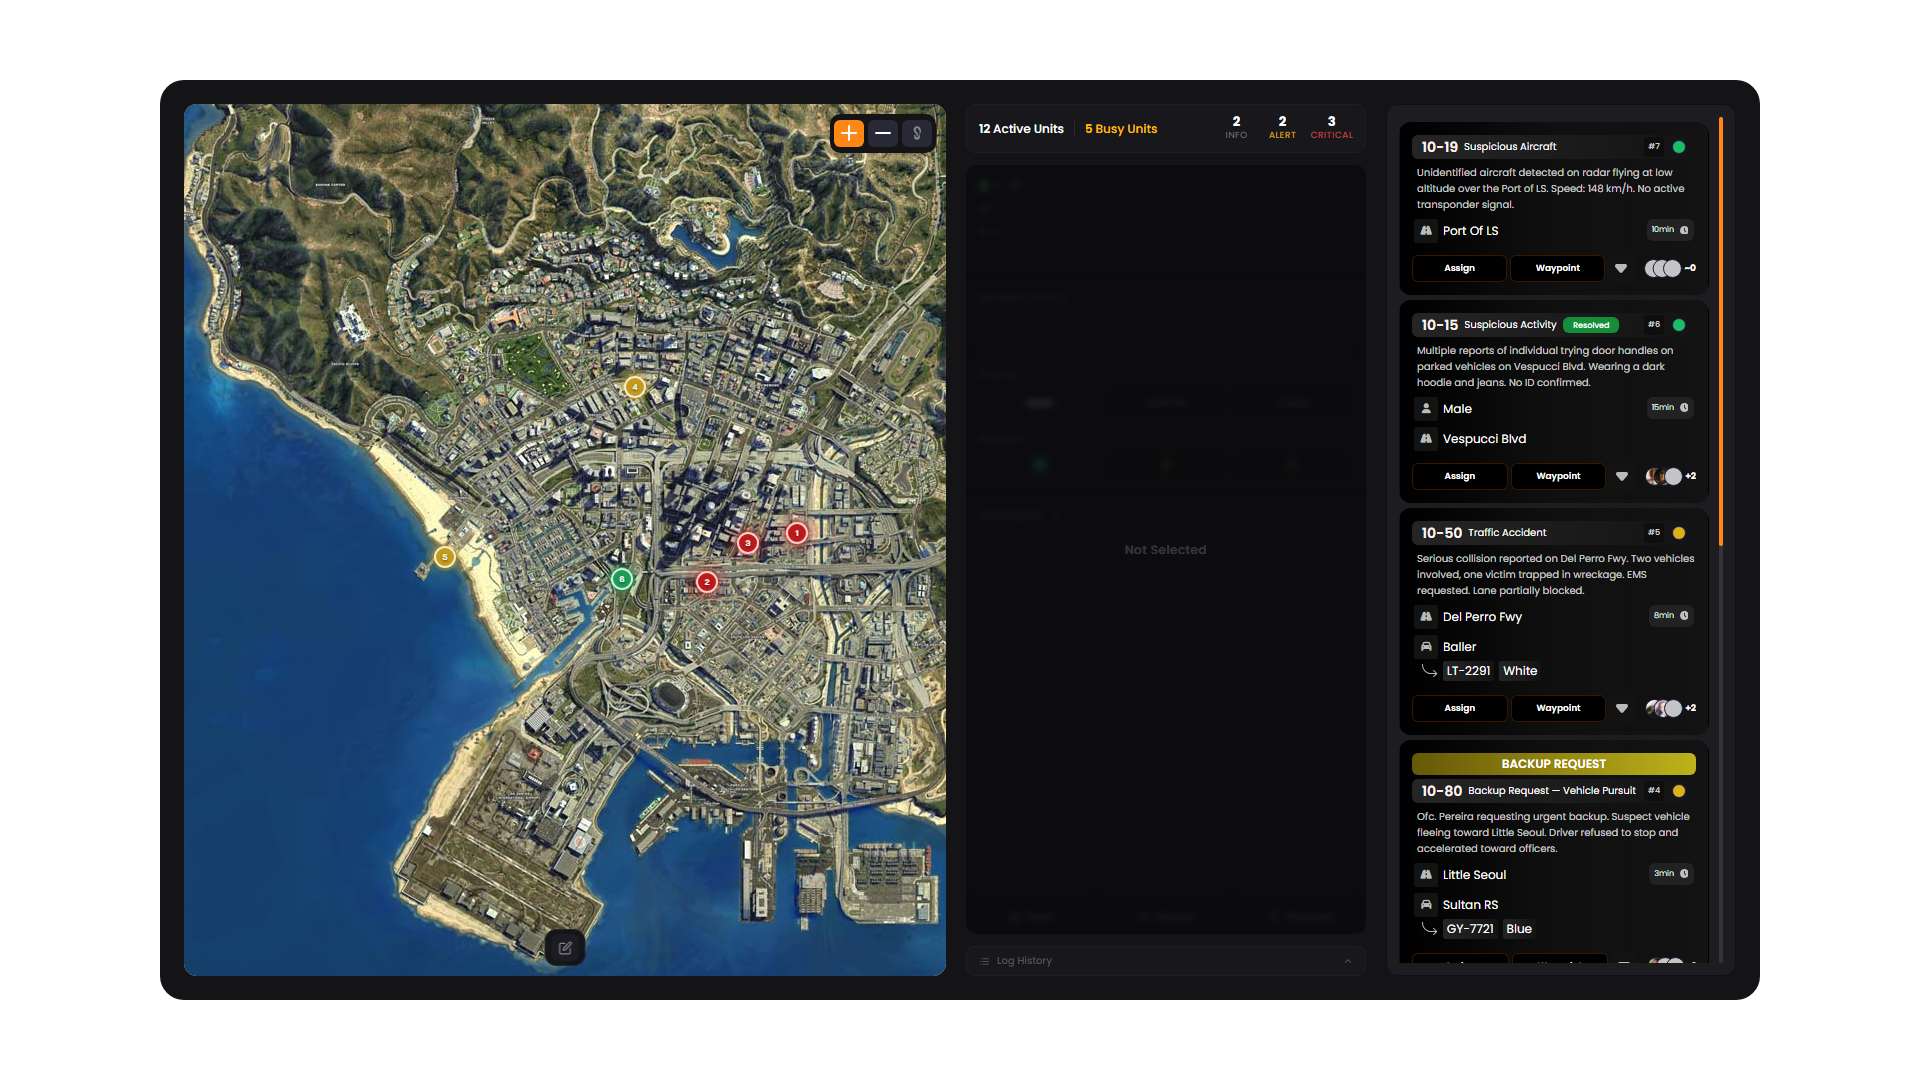The width and height of the screenshot is (1919, 1079).
Task: Expand the dropdown arrow on Traffic Accident card
Action: pos(1621,709)
